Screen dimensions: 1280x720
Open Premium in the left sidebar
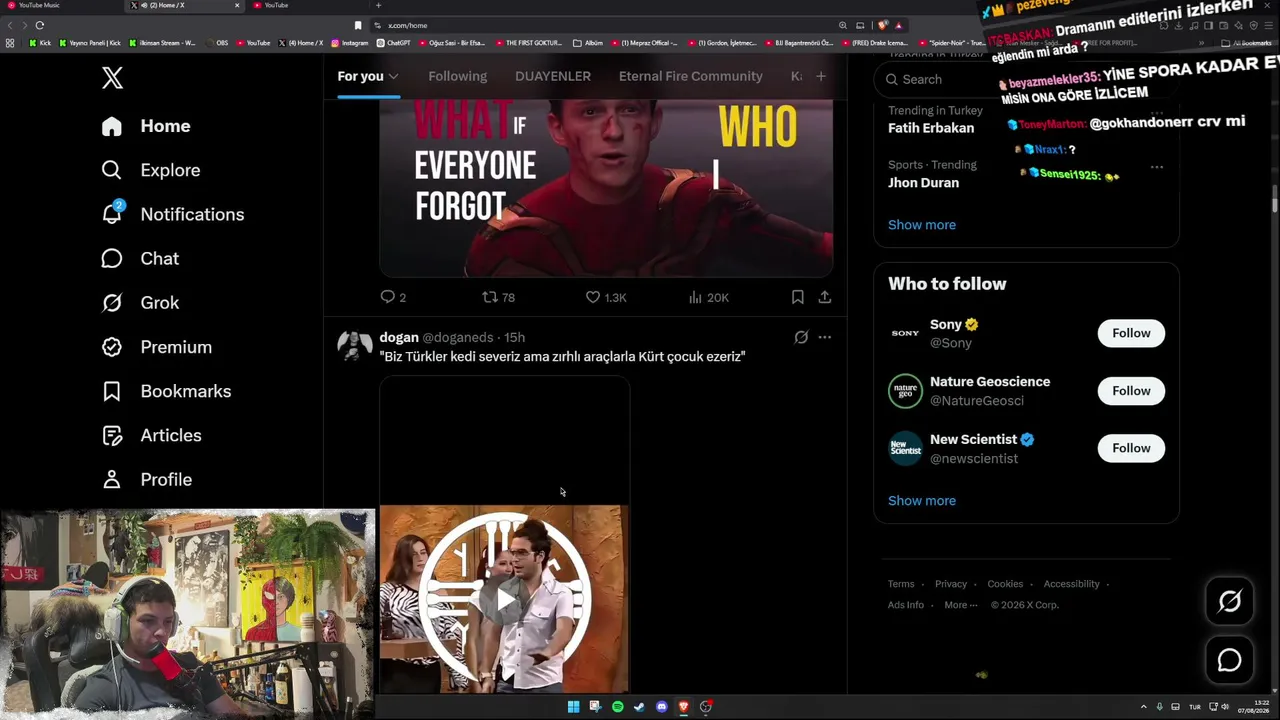tap(157, 347)
